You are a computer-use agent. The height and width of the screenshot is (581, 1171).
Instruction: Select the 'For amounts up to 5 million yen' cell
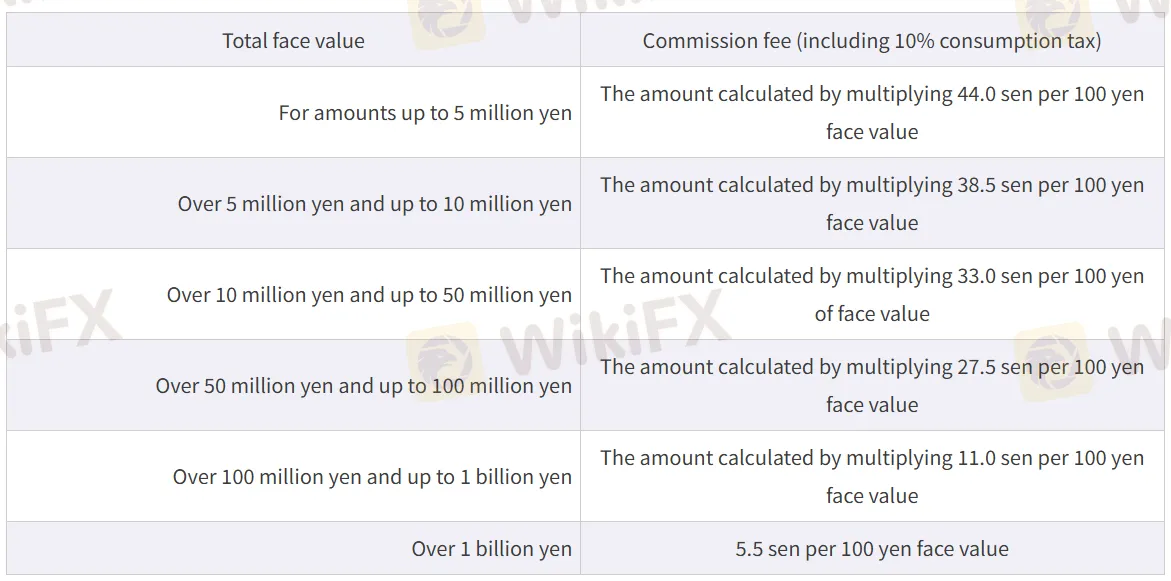click(293, 113)
